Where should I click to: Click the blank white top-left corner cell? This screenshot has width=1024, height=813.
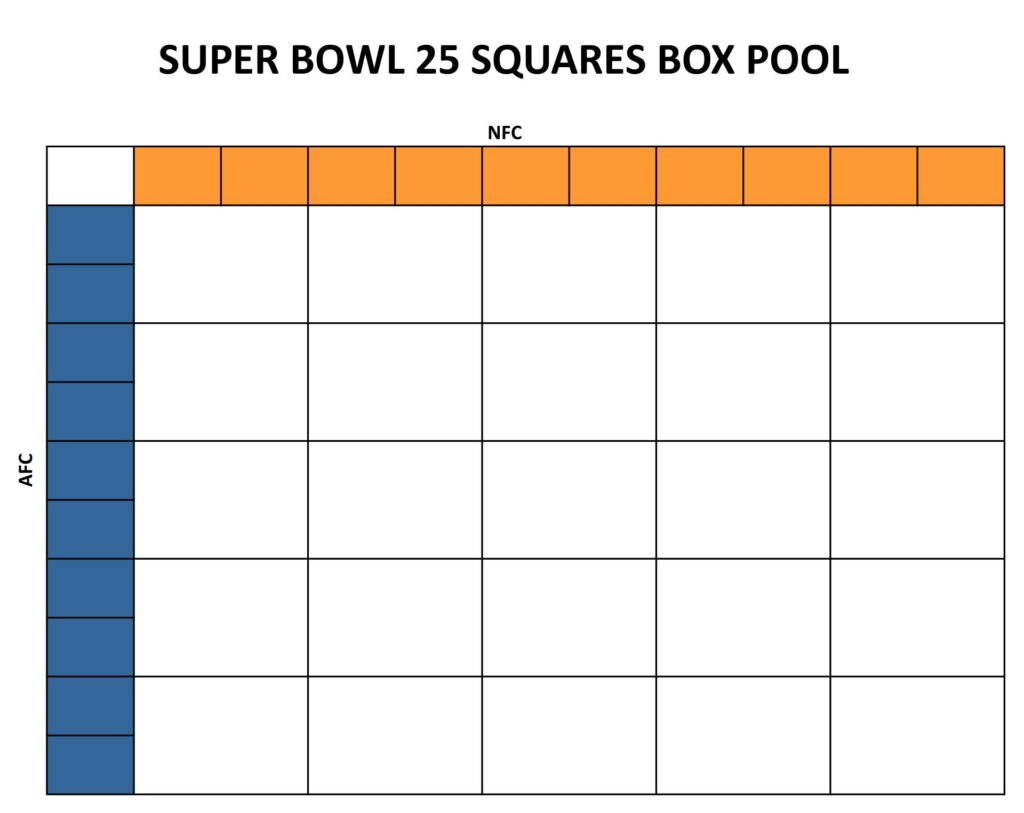pos(90,176)
